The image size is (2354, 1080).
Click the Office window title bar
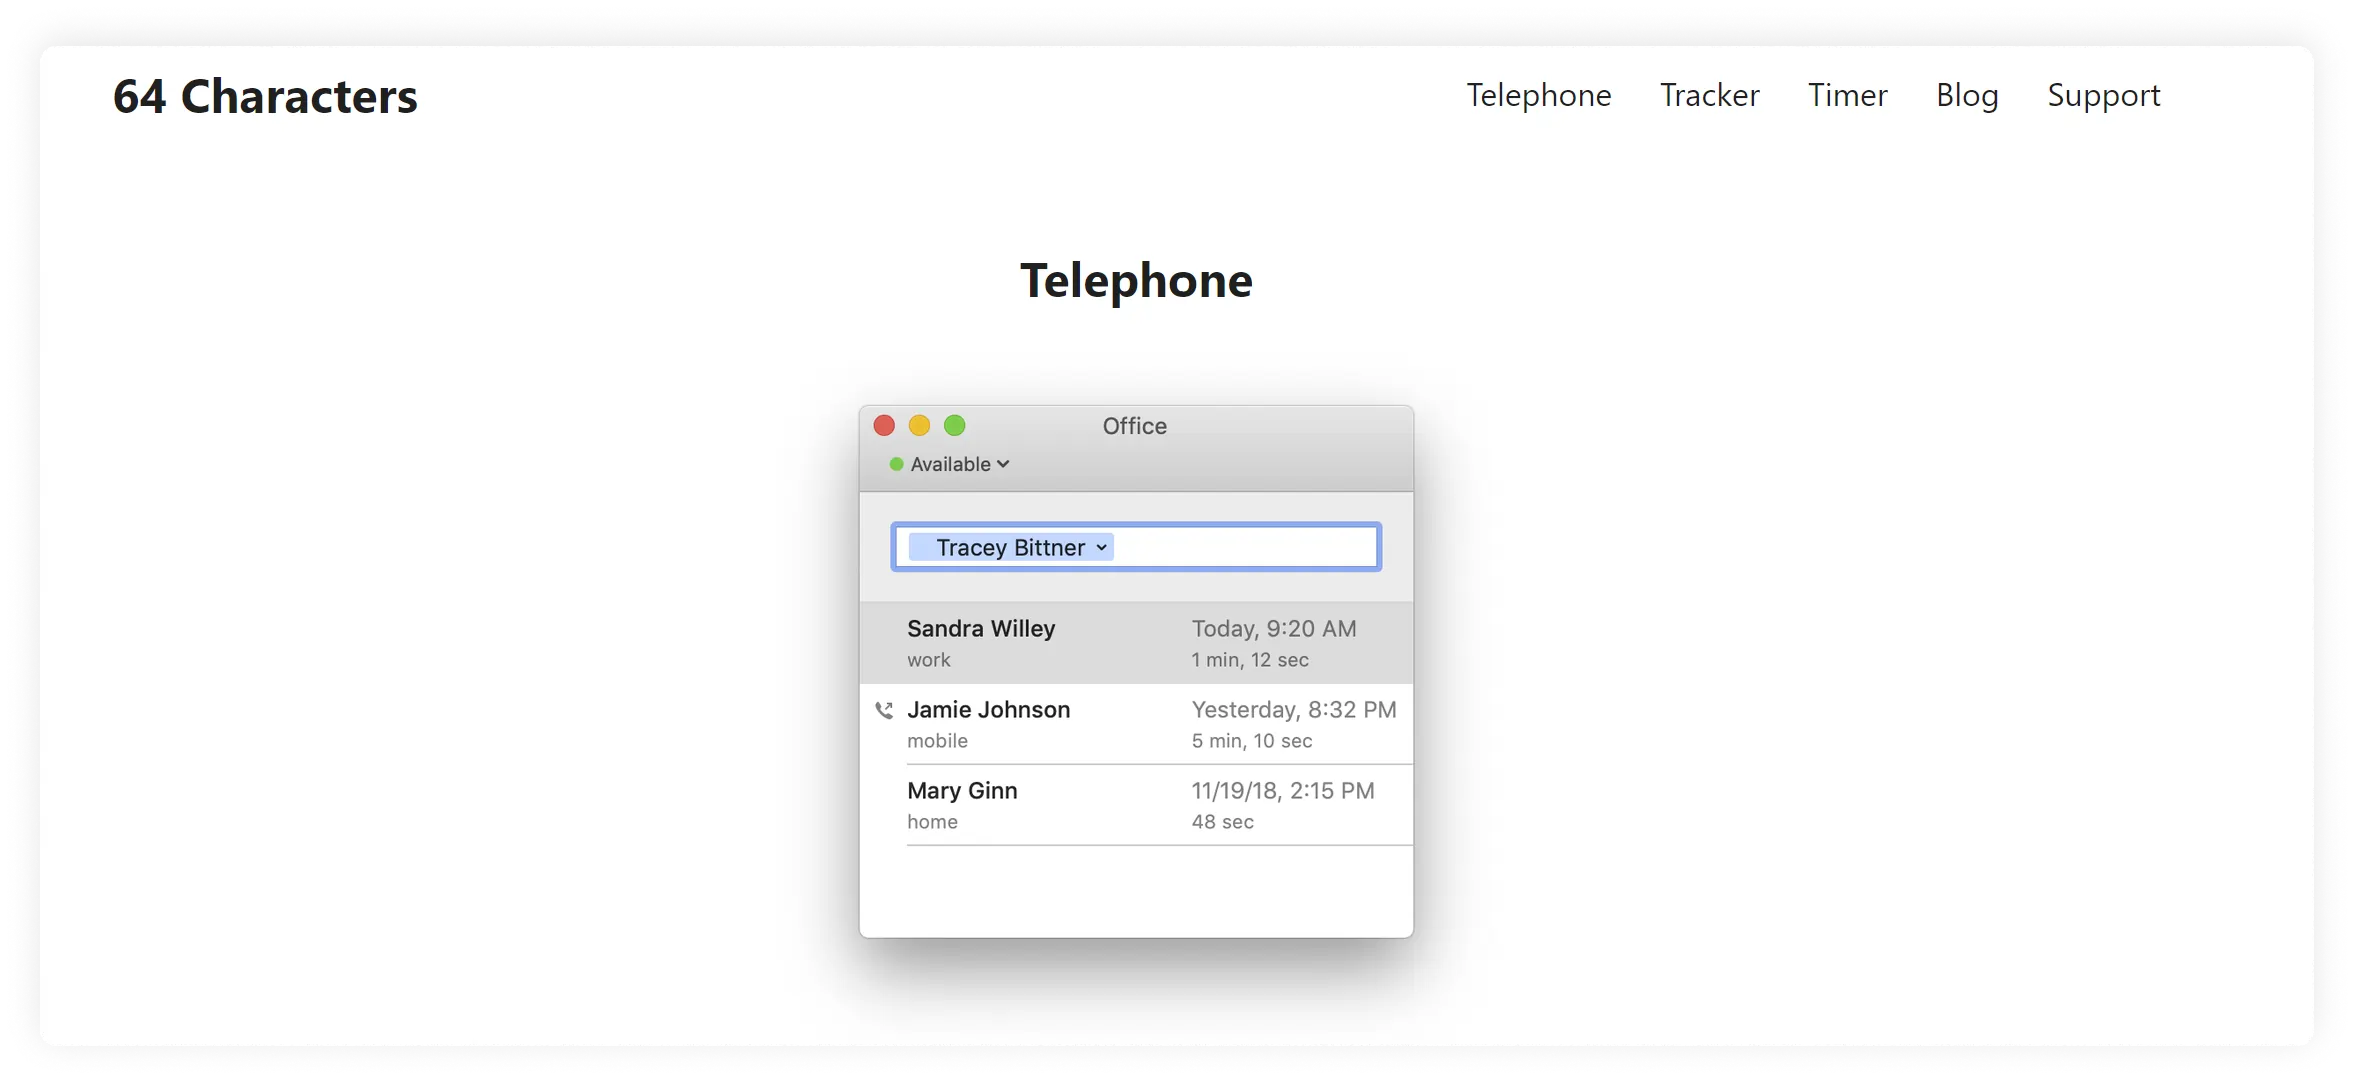click(x=1133, y=425)
